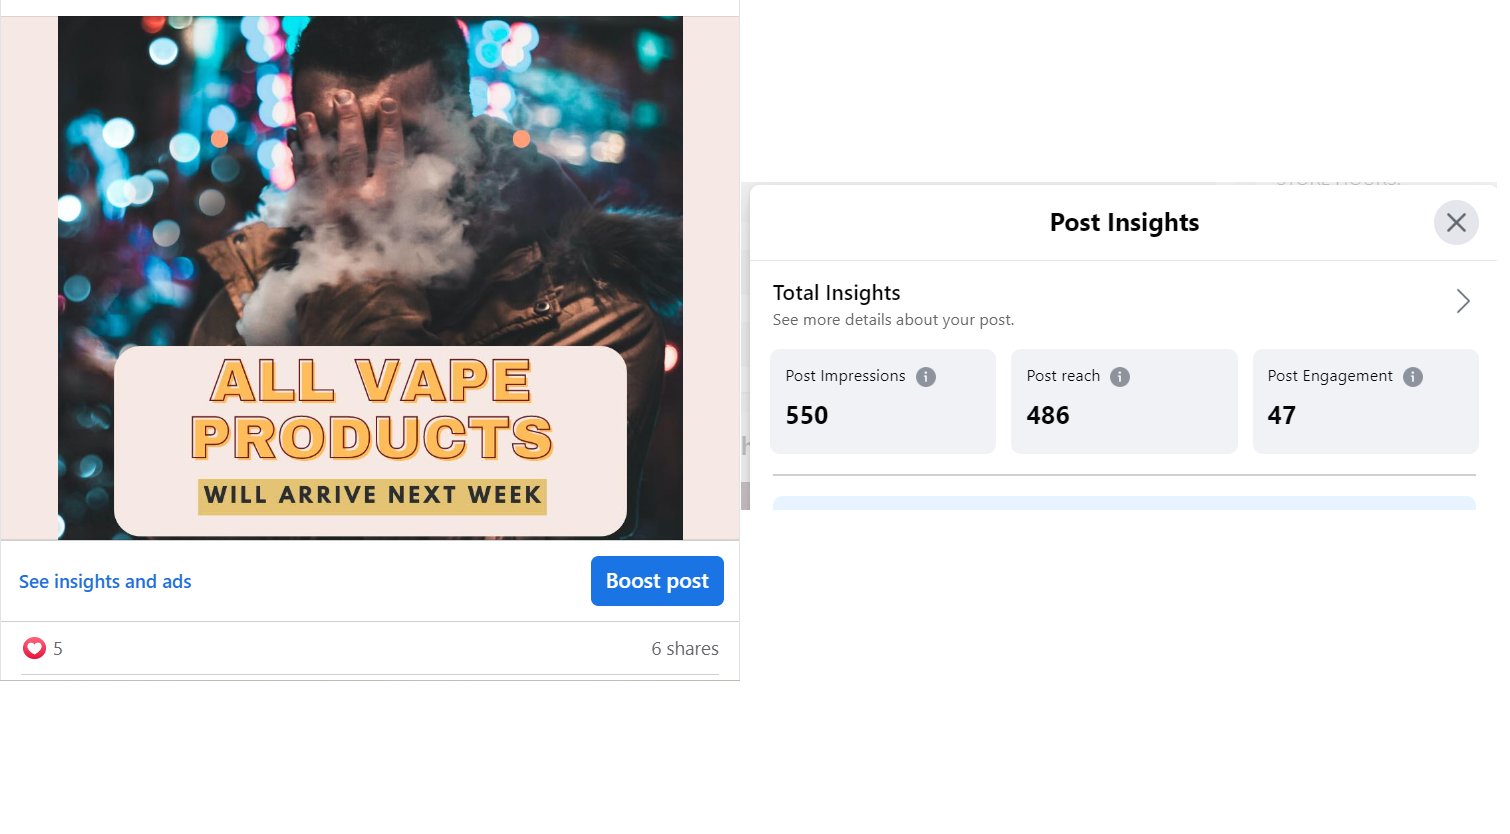The height and width of the screenshot is (834, 1510).
Task: Click the reaction count of 5
Action: [58, 649]
